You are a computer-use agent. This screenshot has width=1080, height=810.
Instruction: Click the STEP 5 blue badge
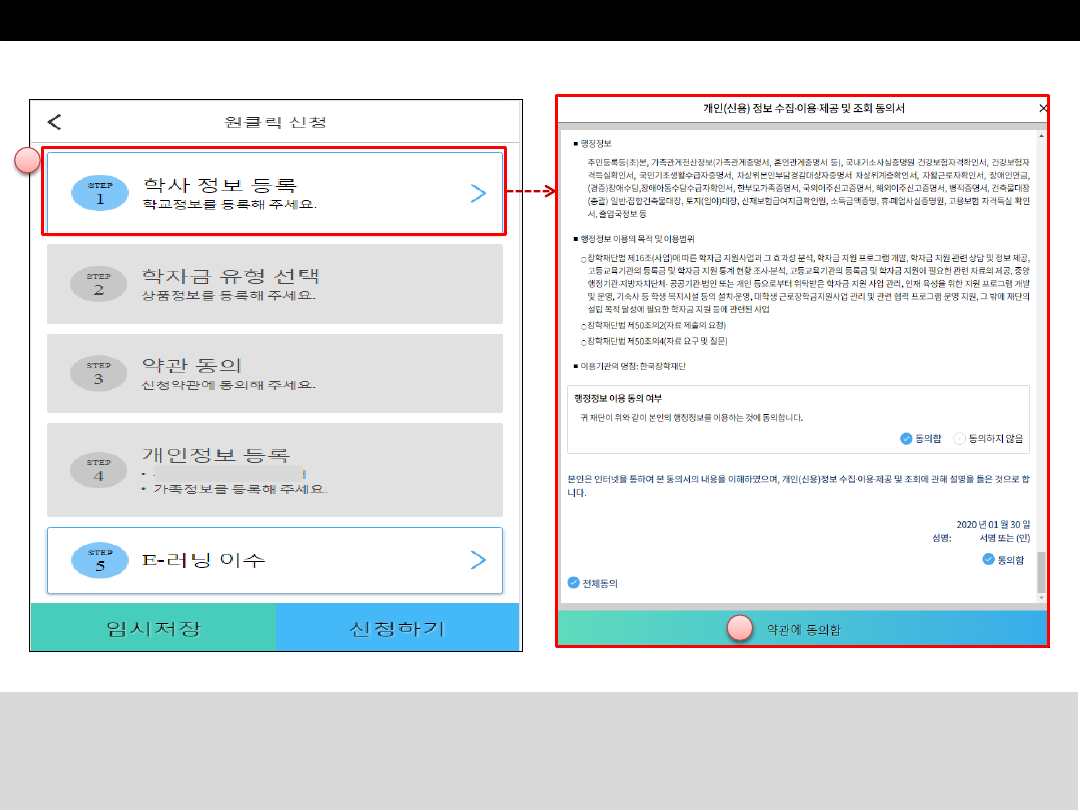click(x=100, y=560)
